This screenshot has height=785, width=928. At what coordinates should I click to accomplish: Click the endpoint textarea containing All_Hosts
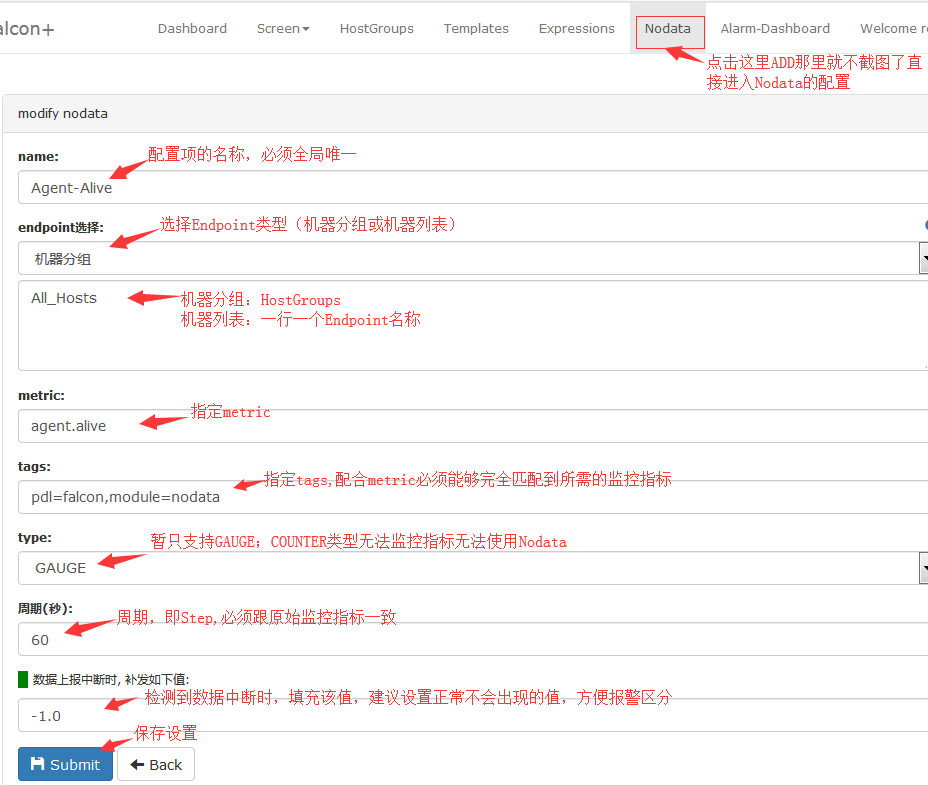tap(470, 325)
